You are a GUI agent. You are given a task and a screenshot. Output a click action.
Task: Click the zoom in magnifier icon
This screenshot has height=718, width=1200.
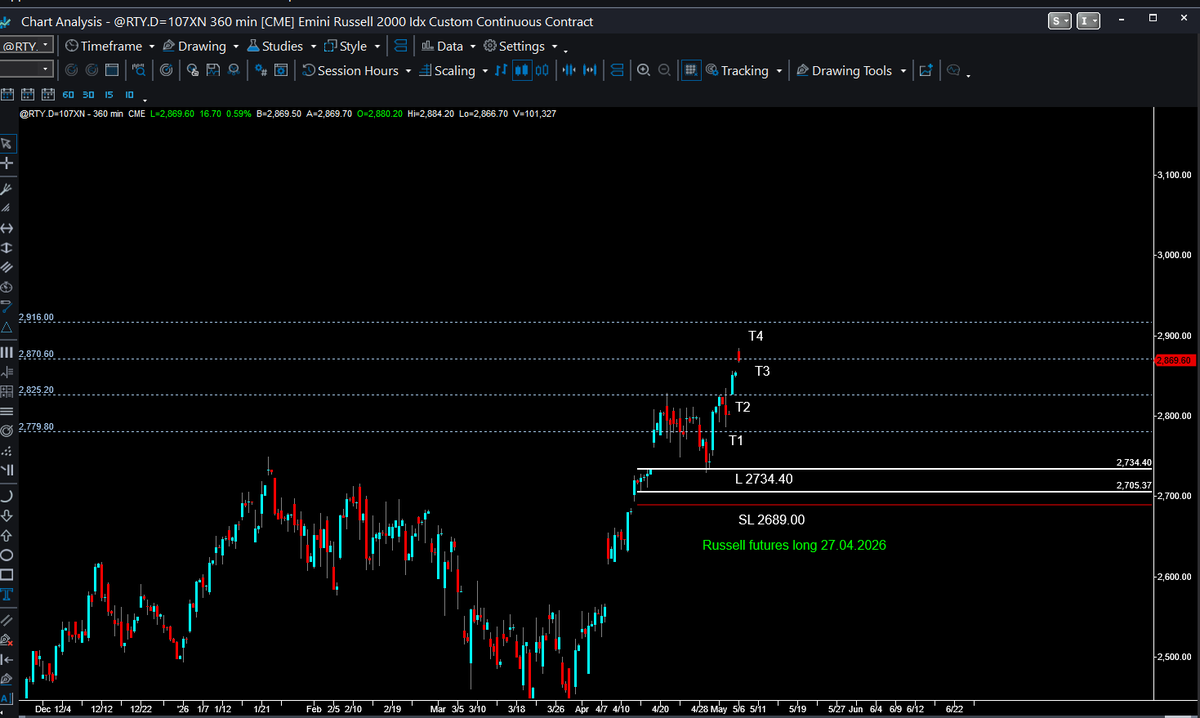pos(643,71)
